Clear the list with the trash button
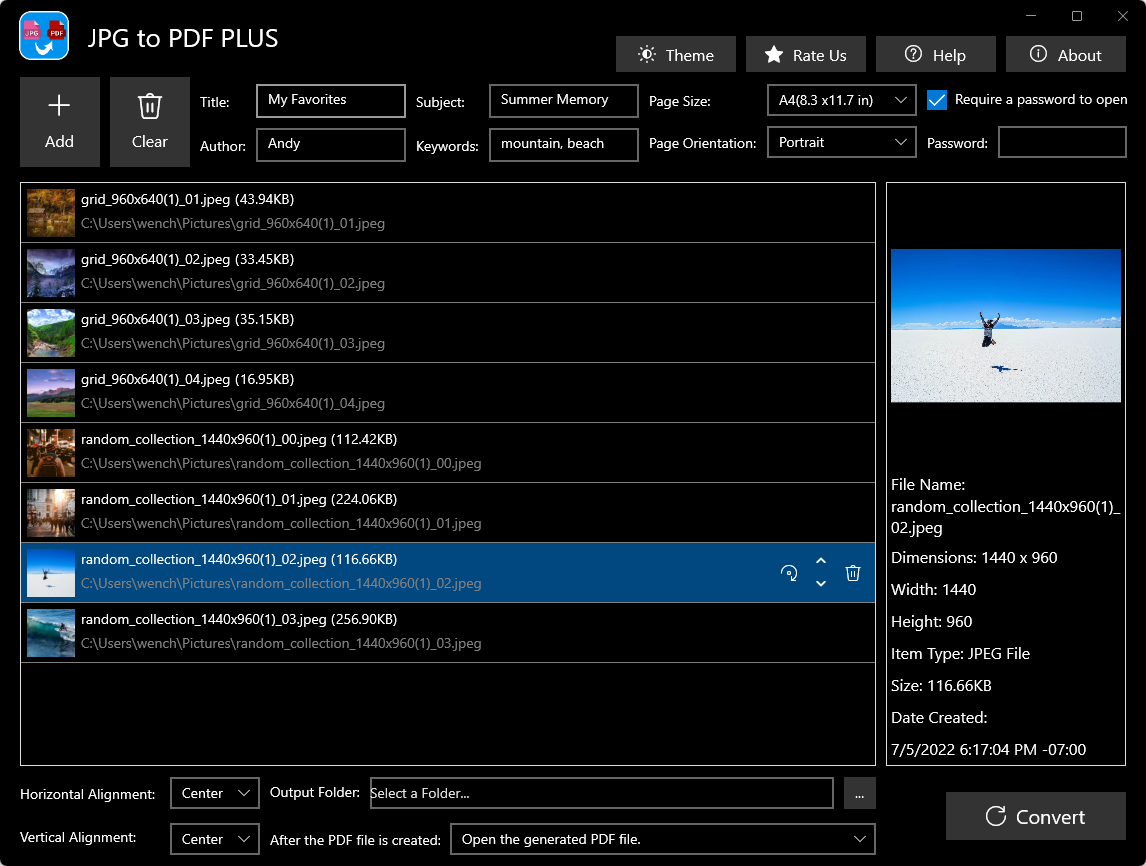This screenshot has height=866, width=1146. point(150,122)
